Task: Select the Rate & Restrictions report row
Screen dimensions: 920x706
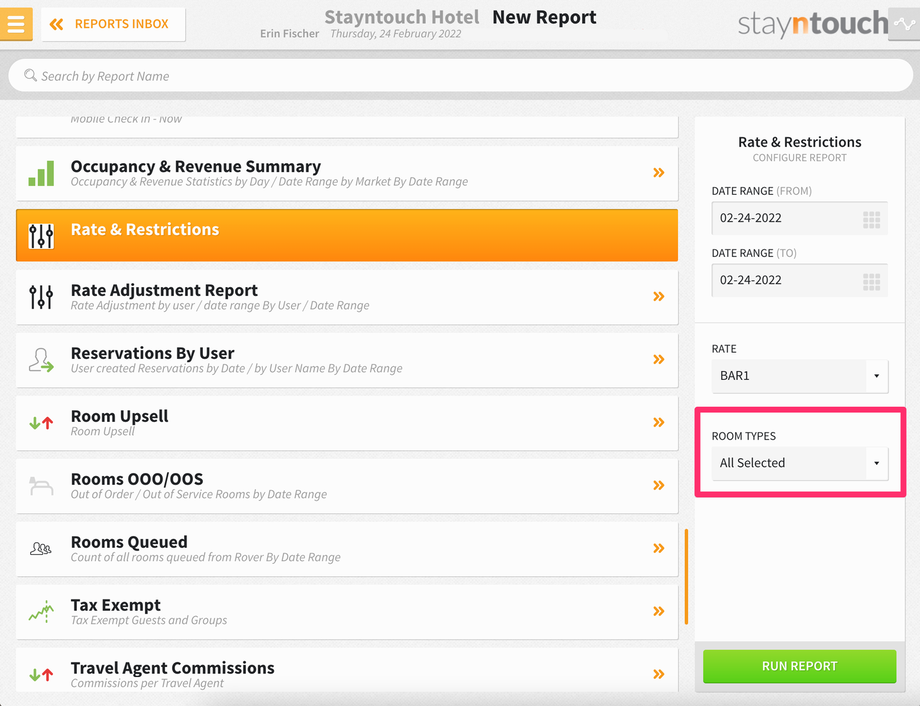Action: click(x=347, y=235)
